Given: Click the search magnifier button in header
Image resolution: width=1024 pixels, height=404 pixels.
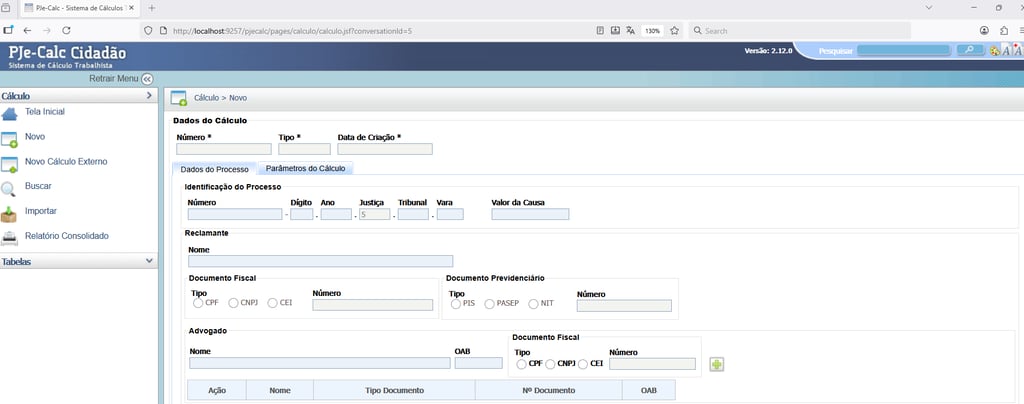Looking at the screenshot, I should [x=970, y=50].
